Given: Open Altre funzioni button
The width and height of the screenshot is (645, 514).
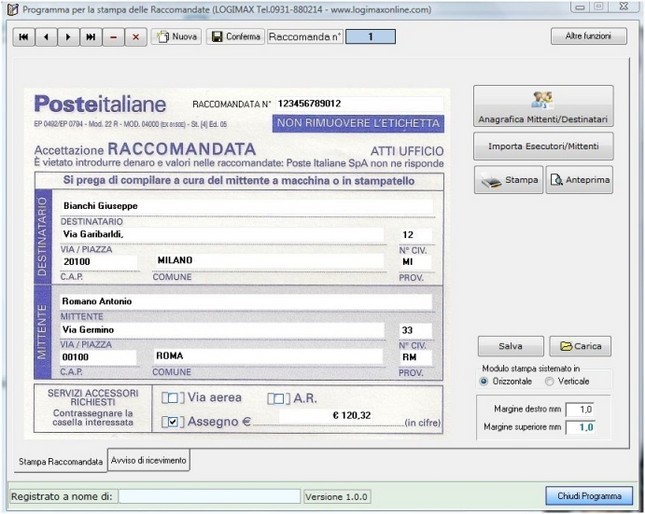Looking at the screenshot, I should [589, 36].
